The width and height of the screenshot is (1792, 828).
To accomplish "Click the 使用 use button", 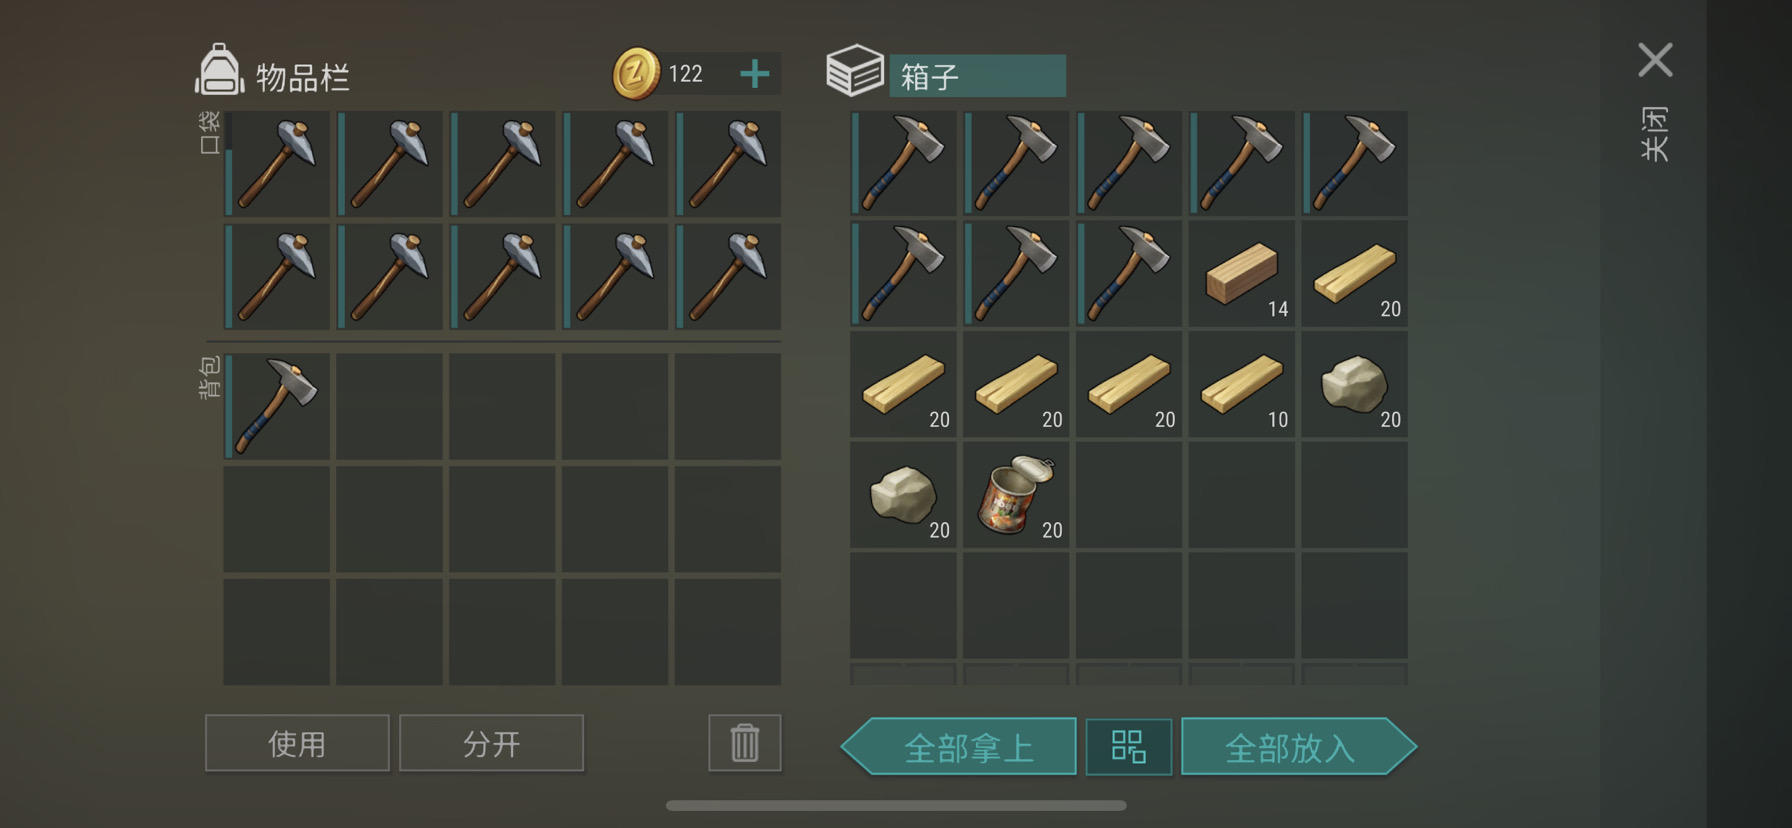I will tap(297, 743).
